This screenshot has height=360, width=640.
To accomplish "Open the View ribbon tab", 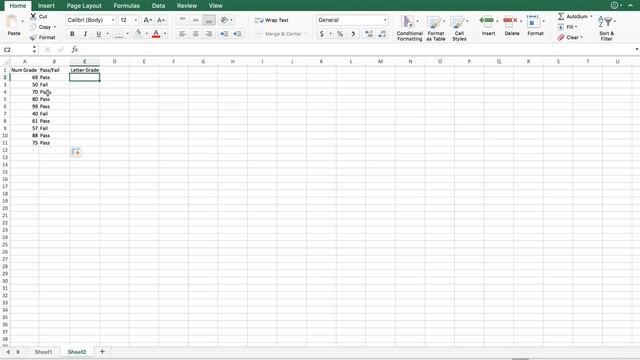I will [216, 6].
